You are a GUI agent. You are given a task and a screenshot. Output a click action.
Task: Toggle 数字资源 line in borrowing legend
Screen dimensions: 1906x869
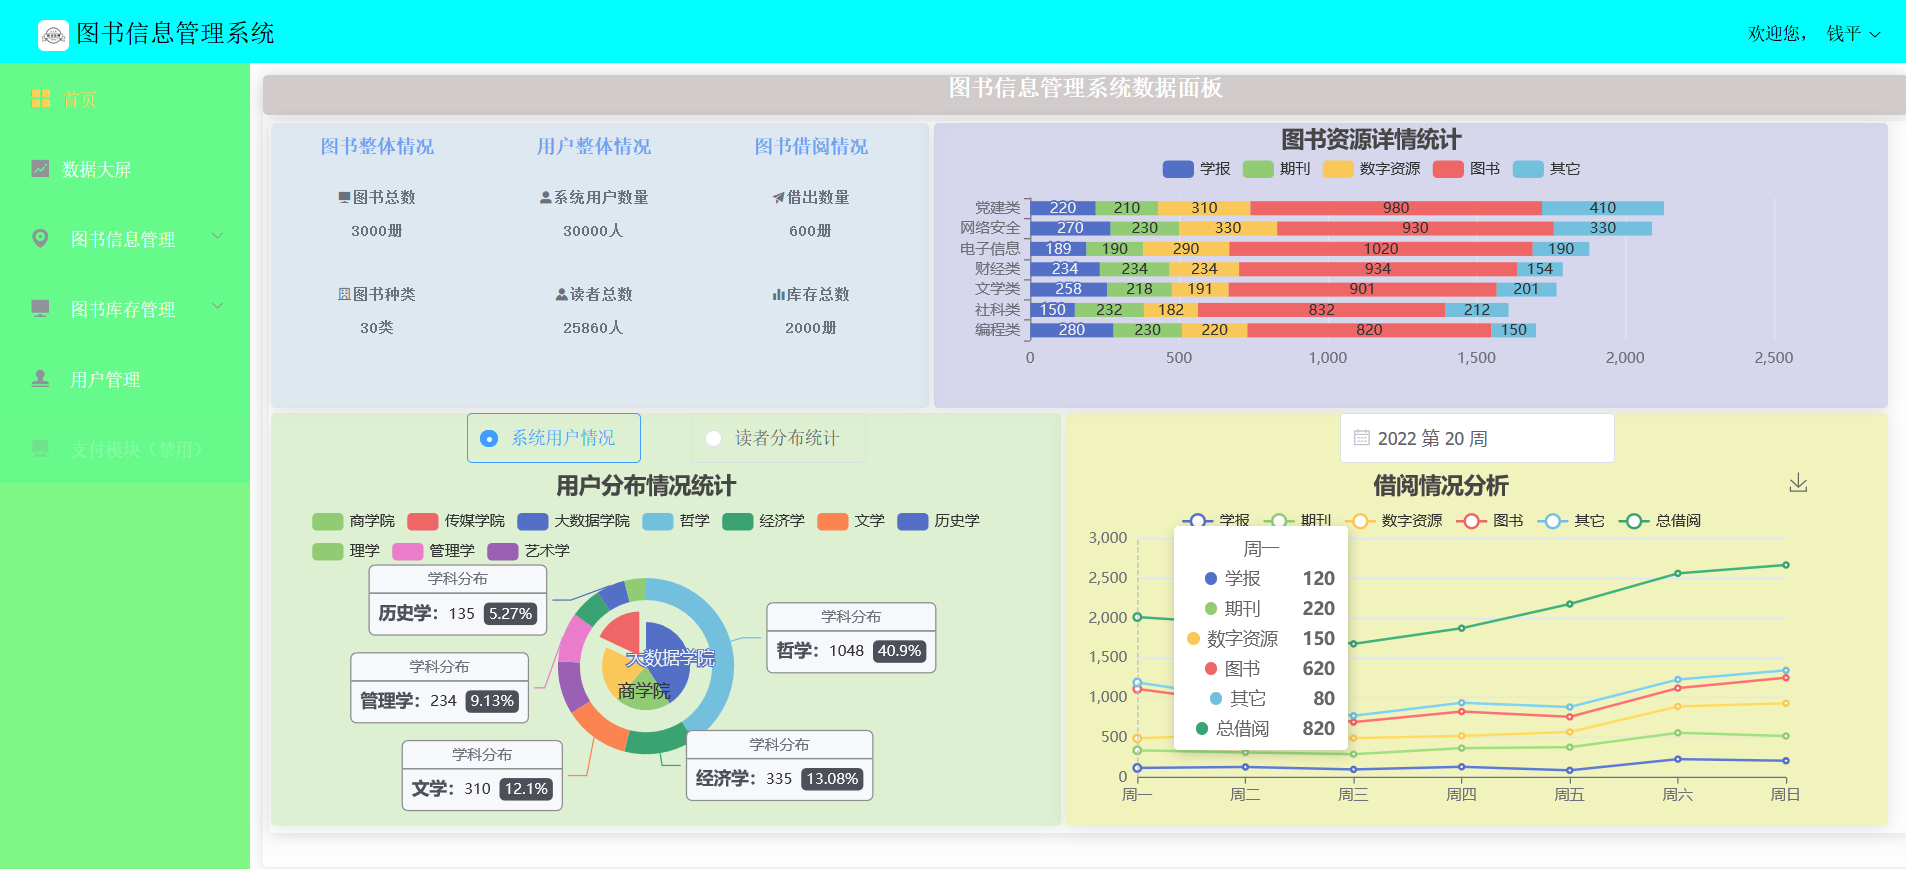click(x=1394, y=521)
